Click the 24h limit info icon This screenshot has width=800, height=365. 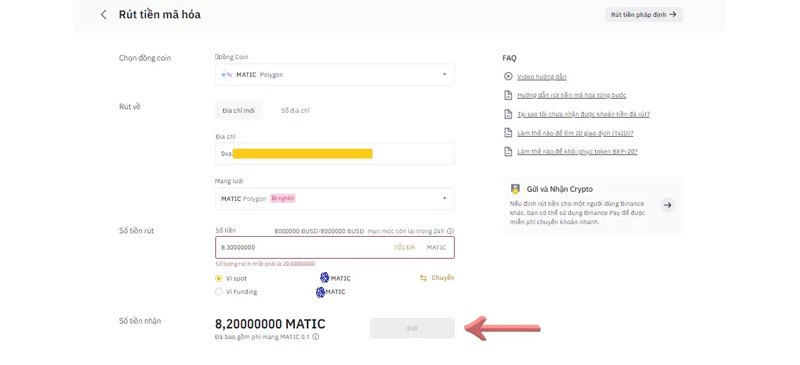pos(451,231)
